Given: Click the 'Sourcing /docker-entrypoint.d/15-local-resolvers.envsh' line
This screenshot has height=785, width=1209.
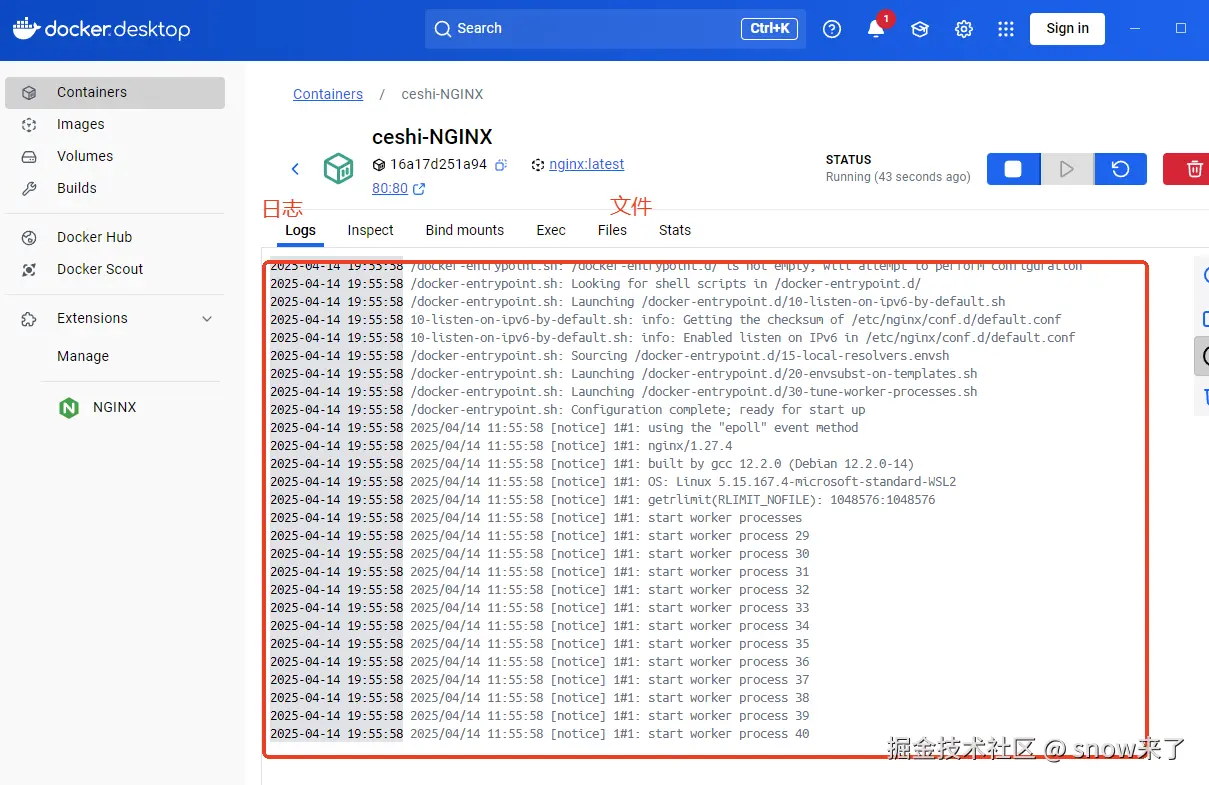Looking at the screenshot, I should 610,356.
